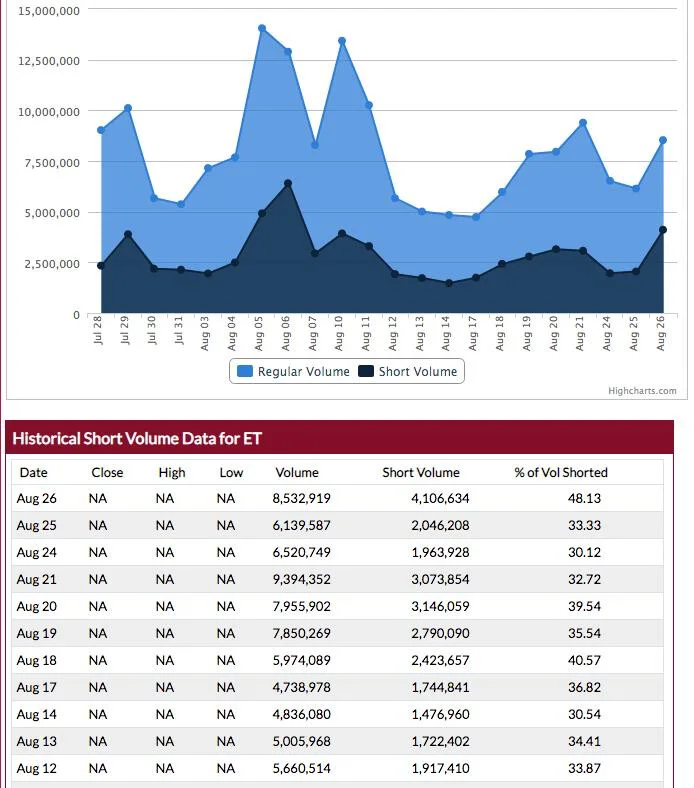The width and height of the screenshot is (694, 788).
Task: Click the Aug 05 regular volume peak point
Action: pos(262,29)
